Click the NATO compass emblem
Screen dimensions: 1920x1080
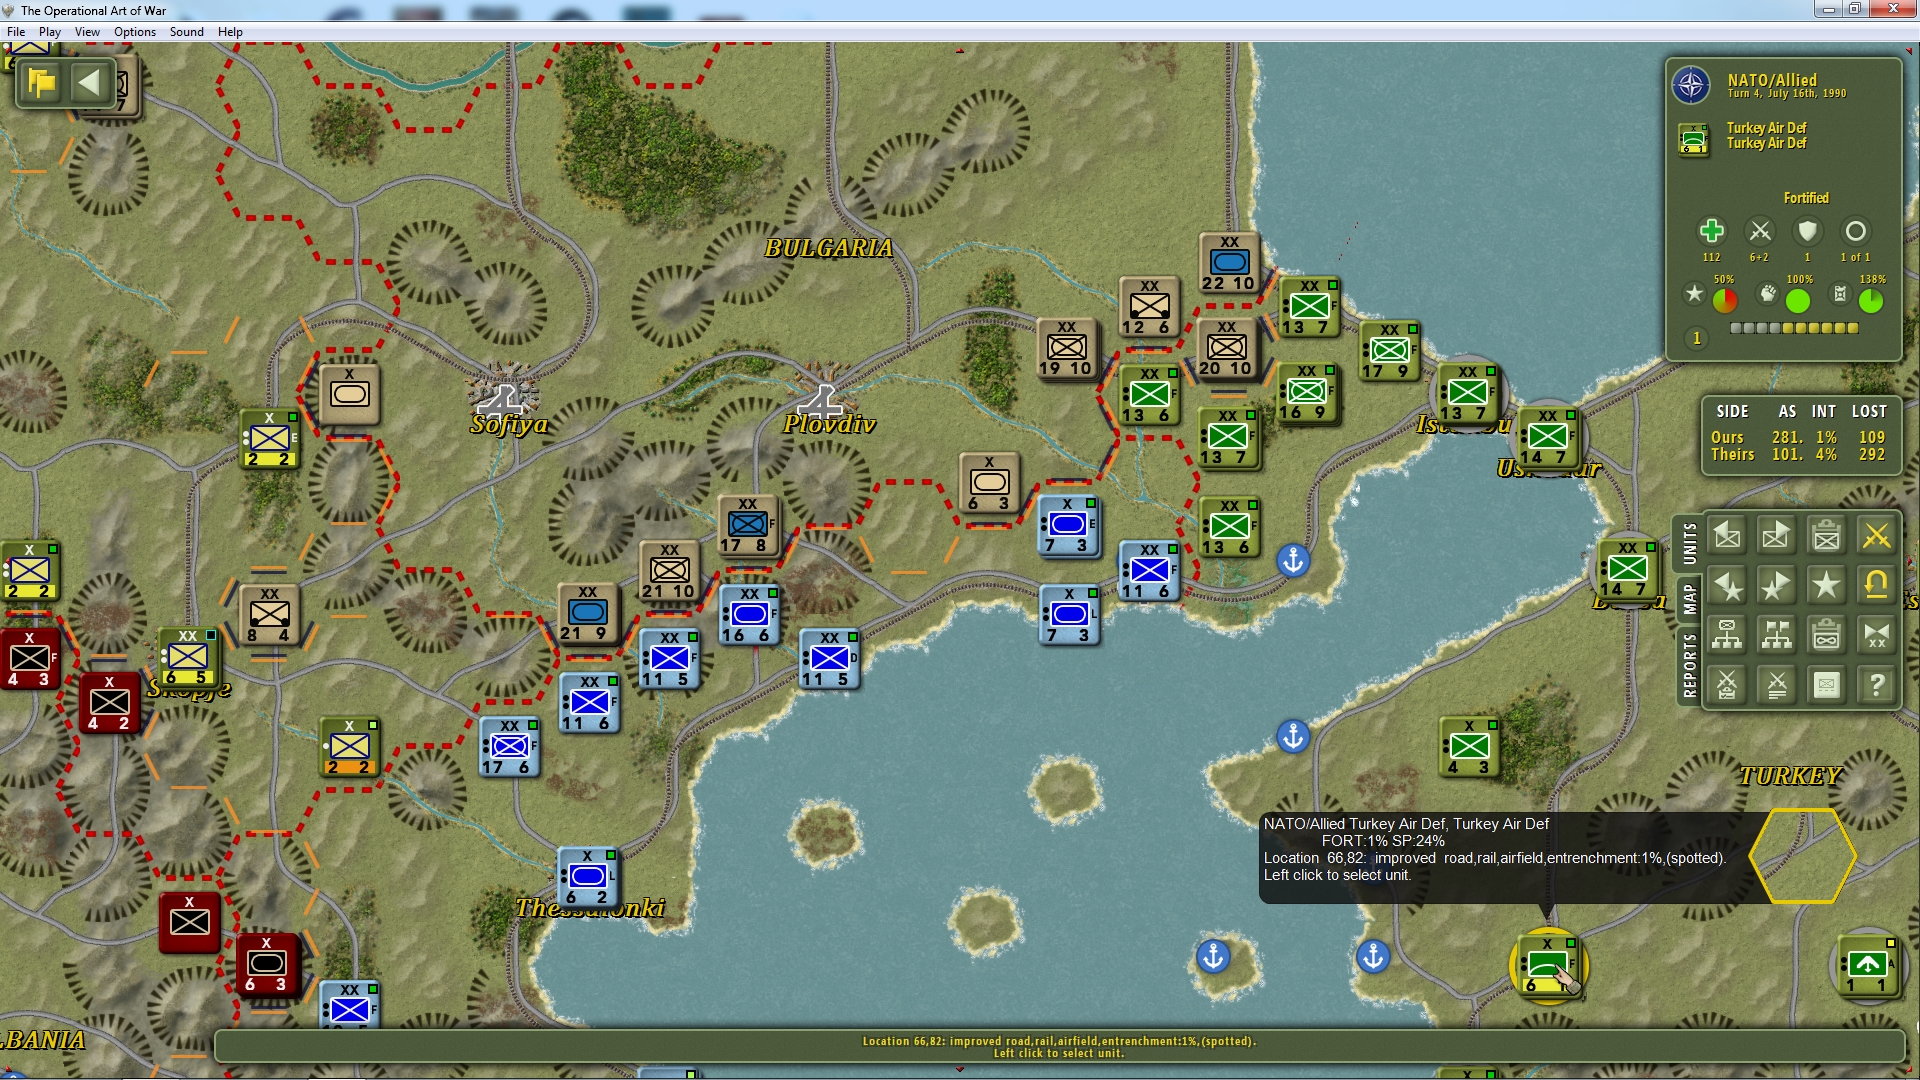[x=1691, y=85]
